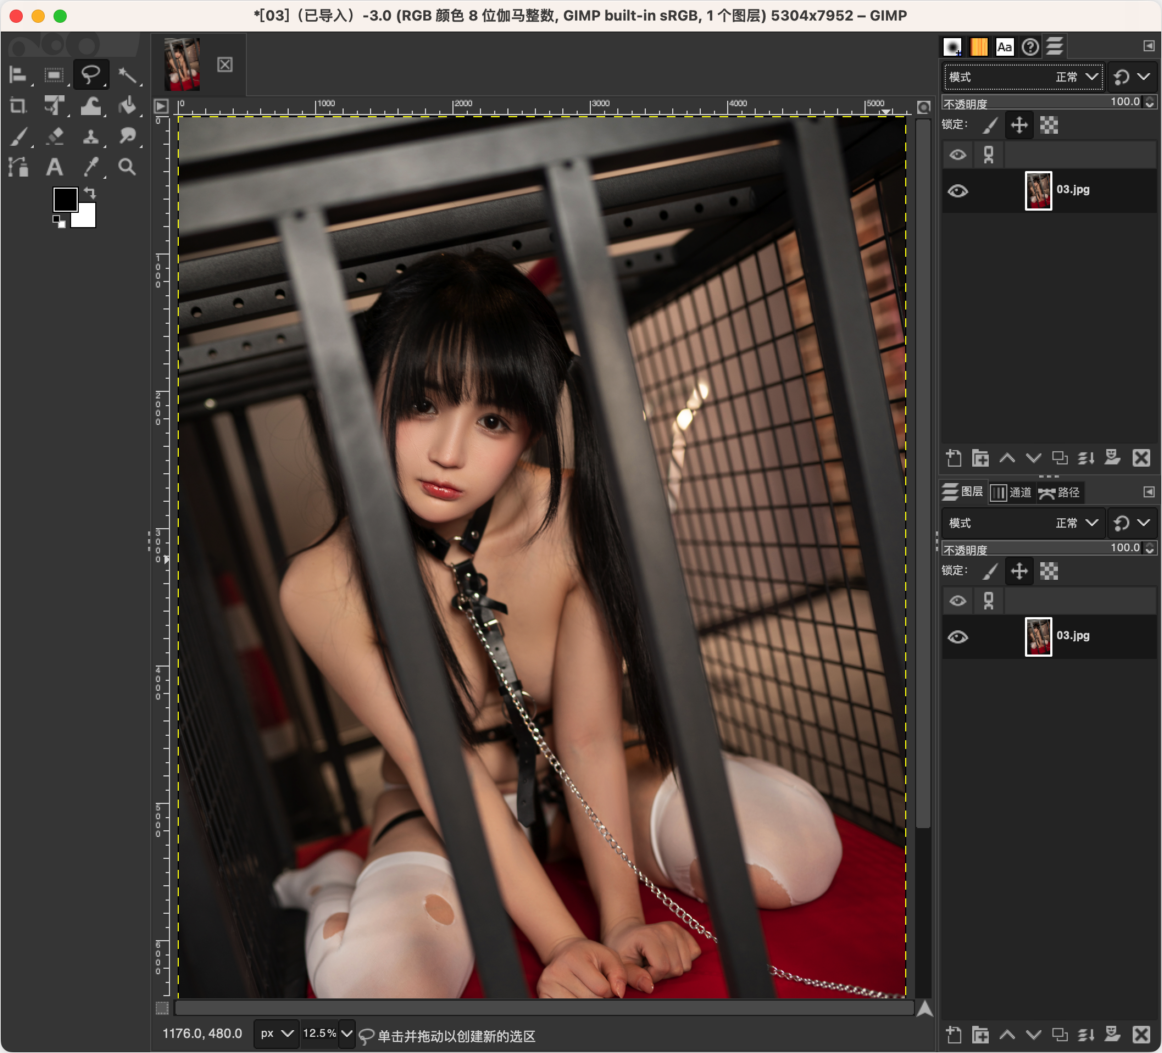Switch to the Brushes tab in upper dock
Viewport: 1162px width, 1053px height.
pyautogui.click(x=952, y=47)
